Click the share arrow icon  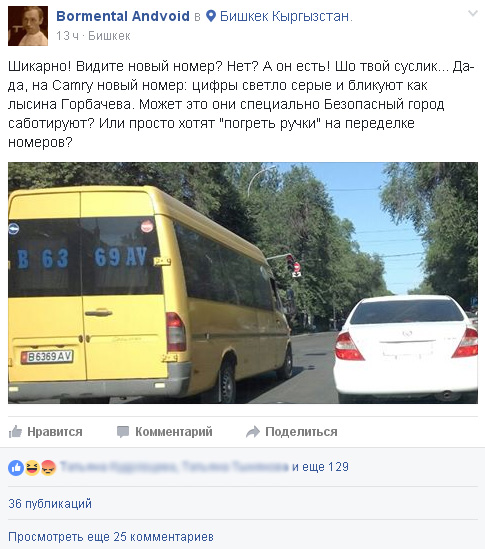pyautogui.click(x=253, y=432)
